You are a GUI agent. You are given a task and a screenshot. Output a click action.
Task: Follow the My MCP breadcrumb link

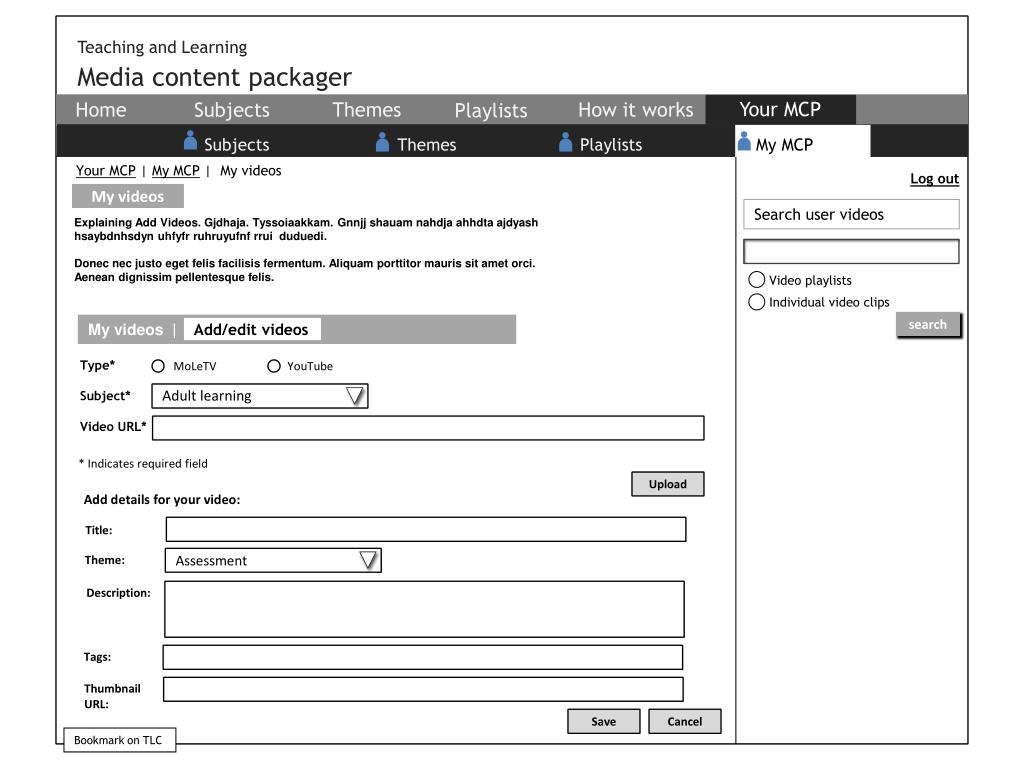(x=176, y=171)
